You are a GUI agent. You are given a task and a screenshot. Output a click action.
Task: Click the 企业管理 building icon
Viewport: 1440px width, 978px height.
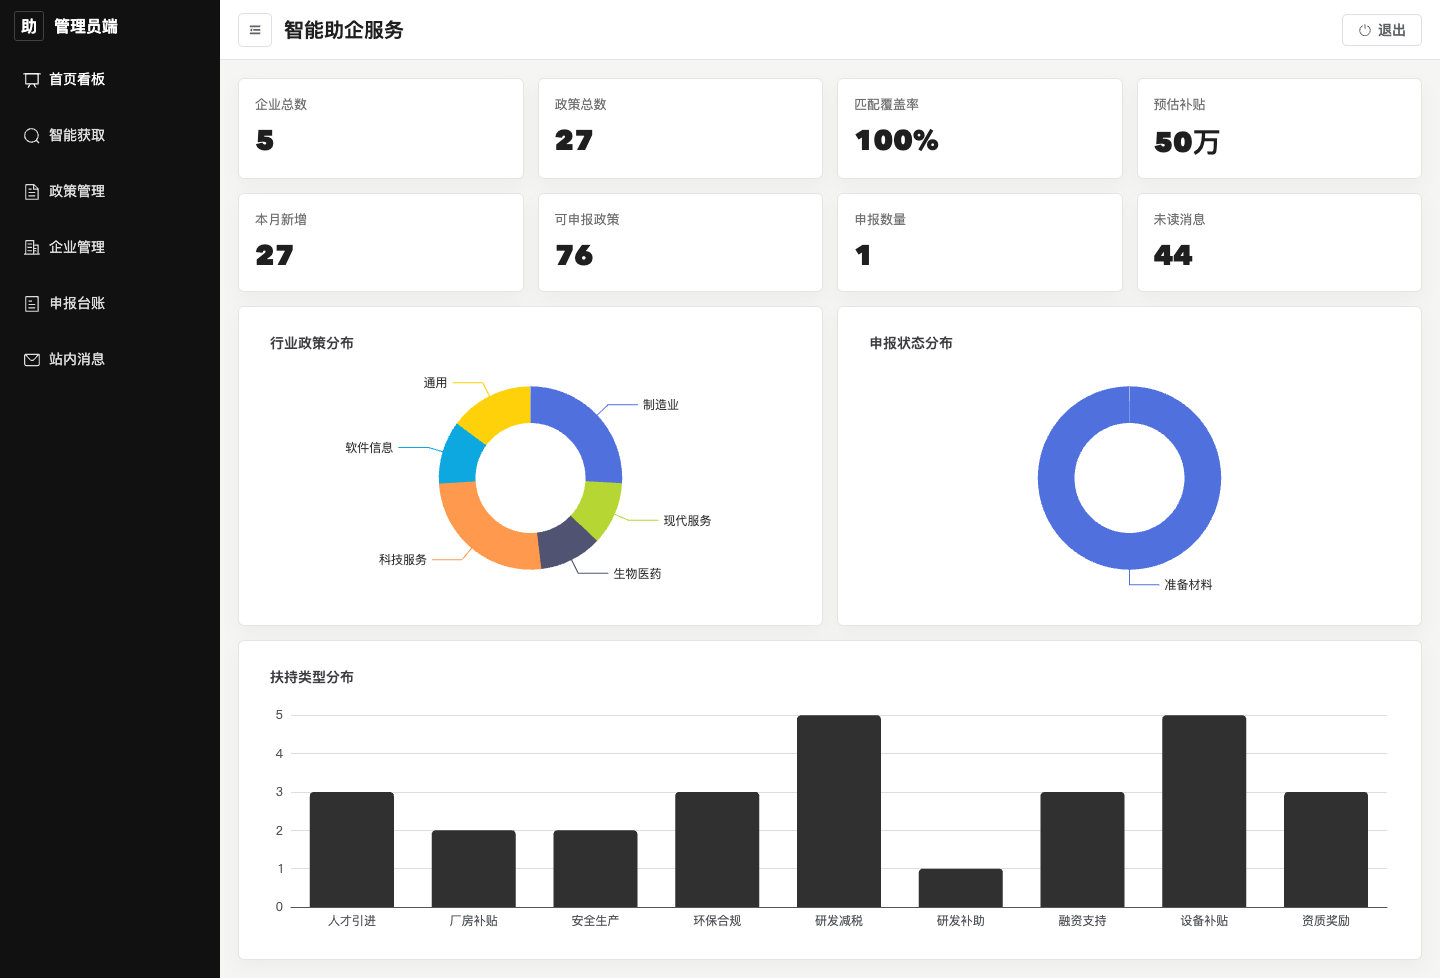pos(32,248)
